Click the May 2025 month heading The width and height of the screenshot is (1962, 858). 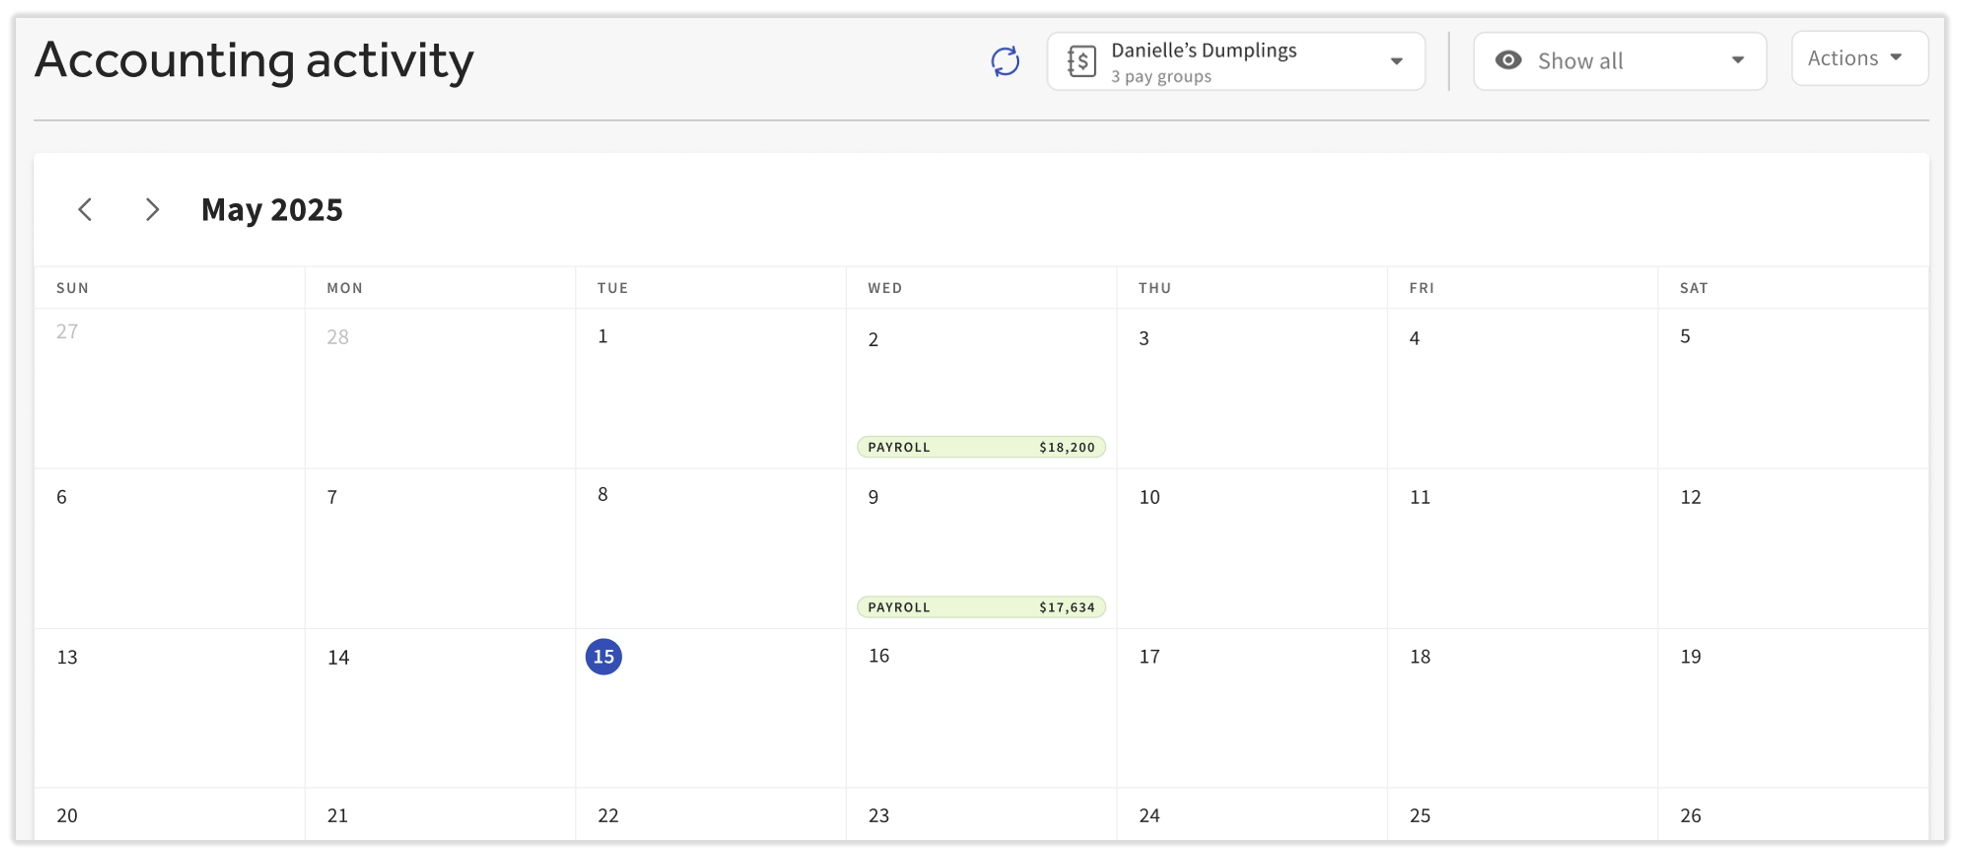pyautogui.click(x=272, y=209)
